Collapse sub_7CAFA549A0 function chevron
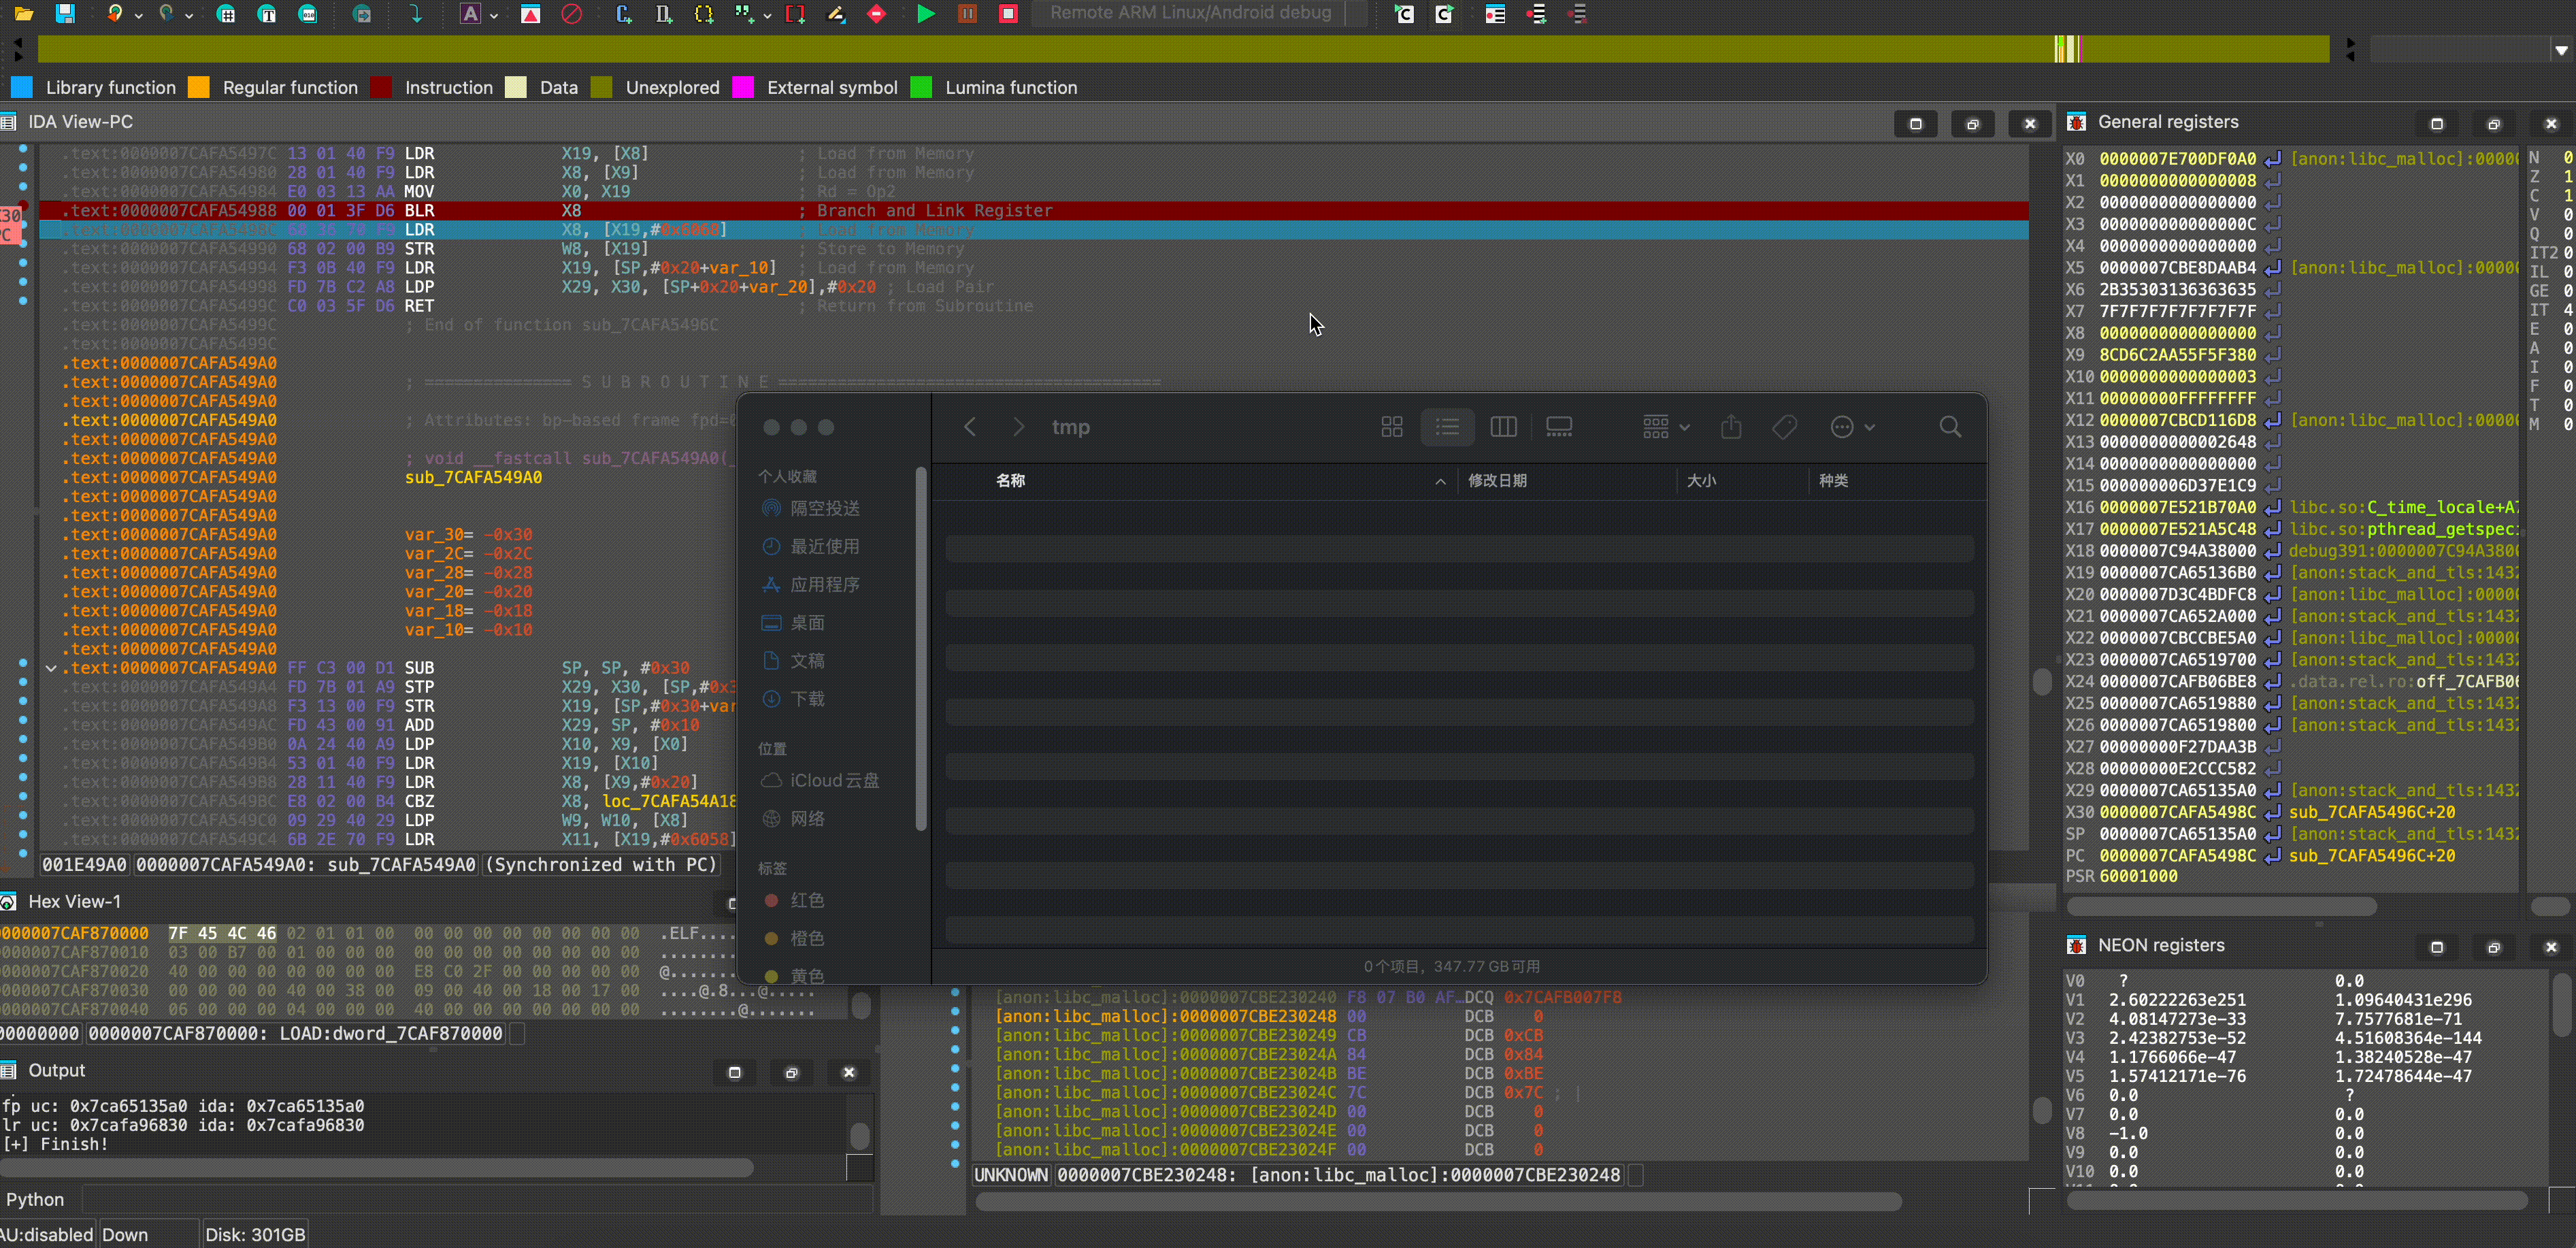Screen dimensions: 2576x1248 tap(50, 668)
